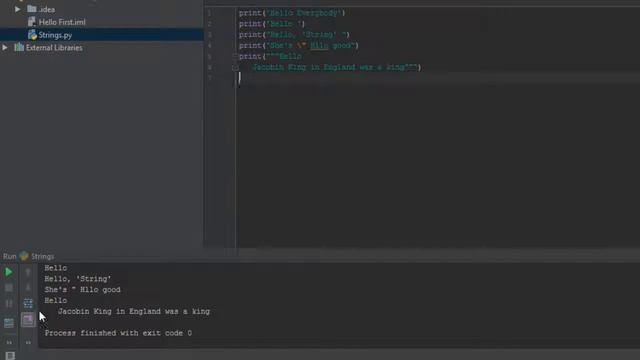Open the right column's more-actions chevrons in Run toolbar
The width and height of the screenshot is (640, 360).
click(28, 342)
